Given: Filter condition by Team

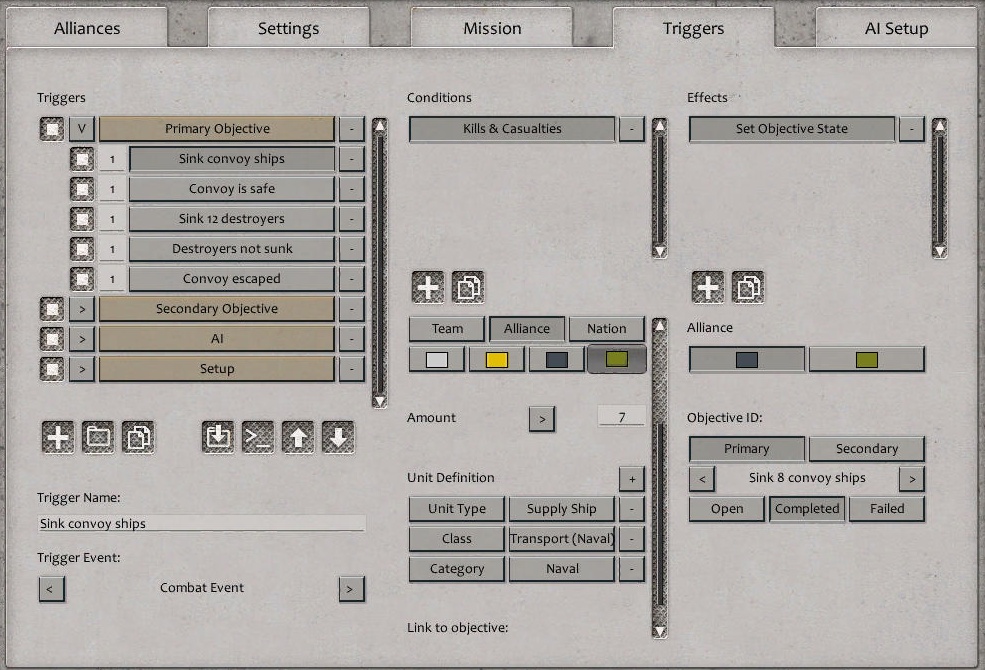Looking at the screenshot, I should point(447,329).
